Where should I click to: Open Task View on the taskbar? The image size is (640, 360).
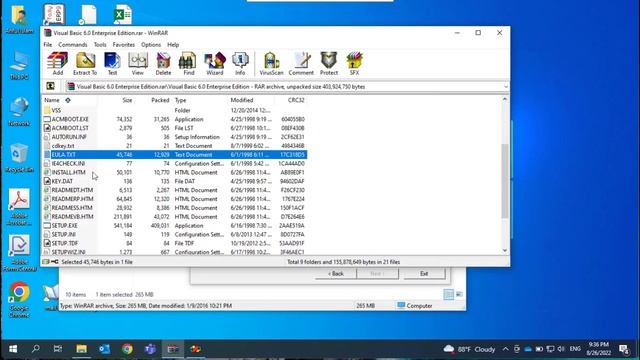58,349
